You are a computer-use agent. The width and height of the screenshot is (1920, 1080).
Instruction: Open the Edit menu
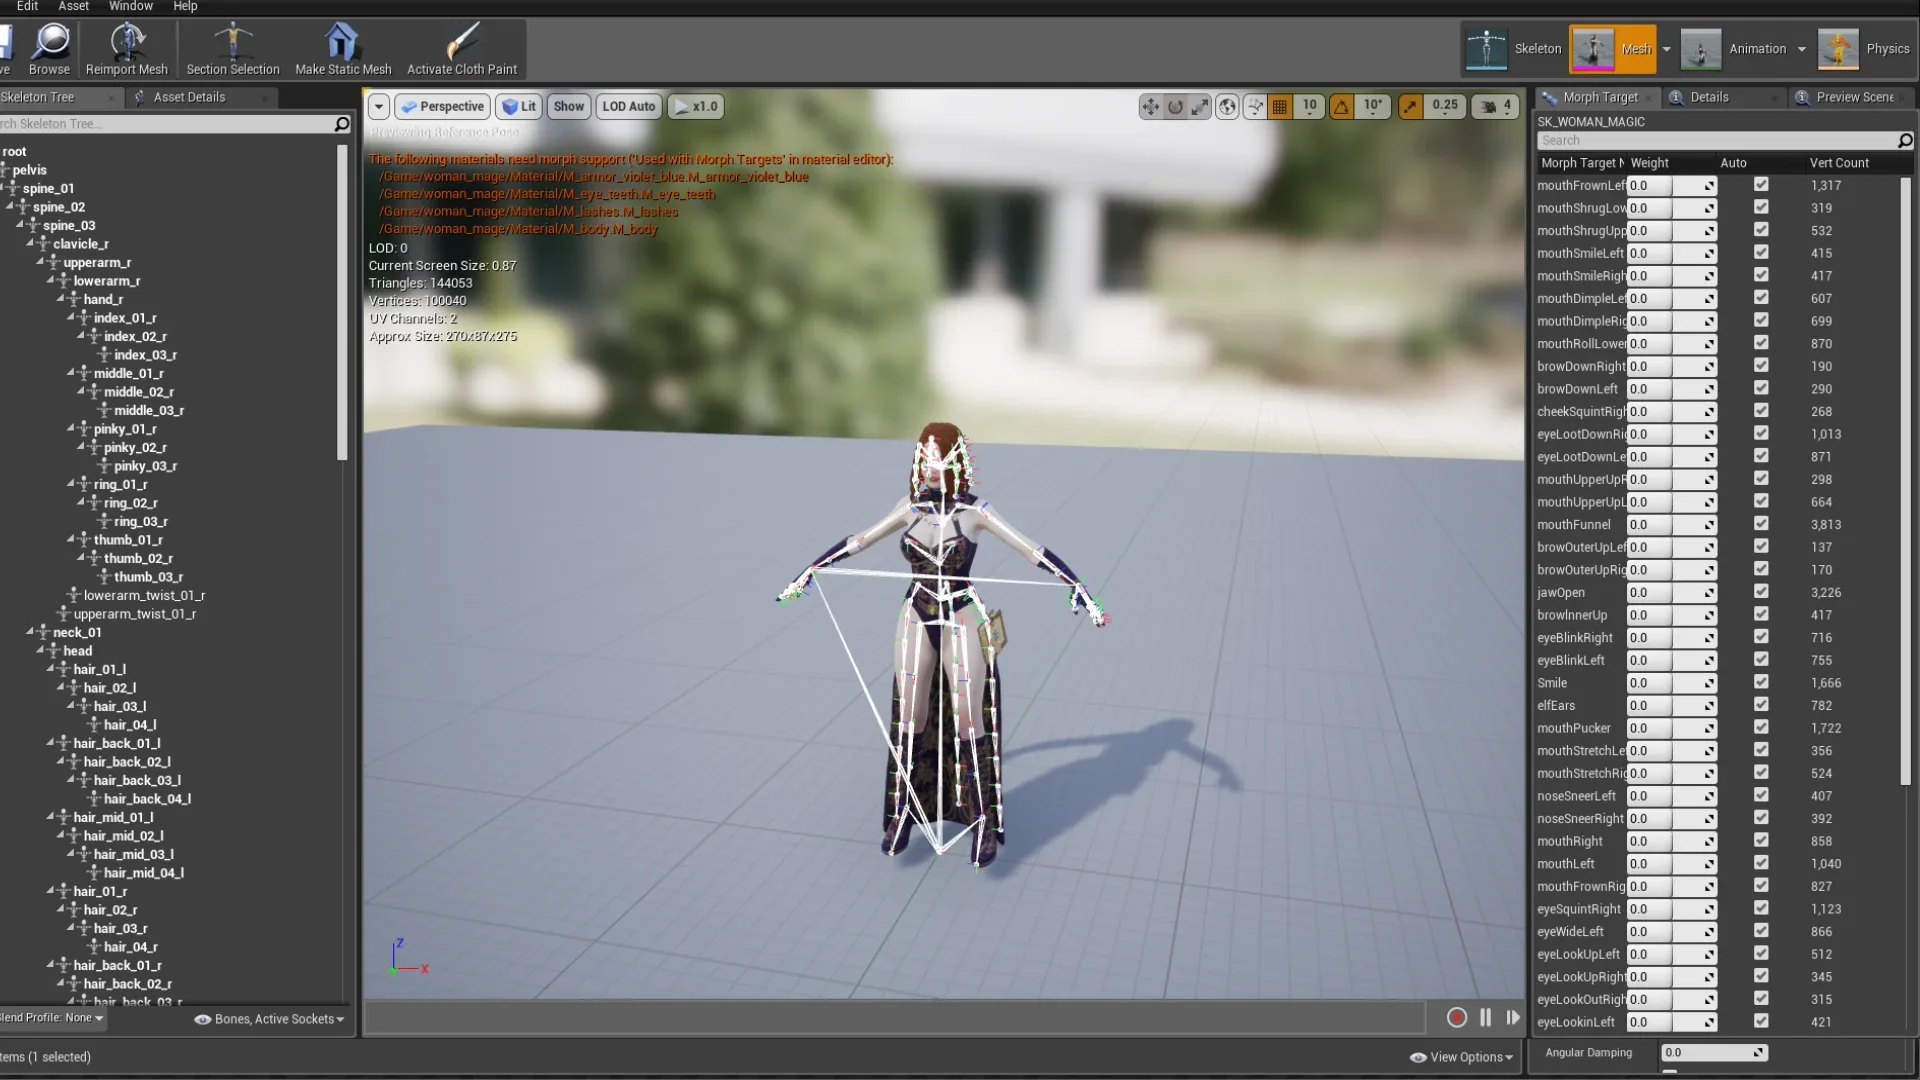point(27,6)
